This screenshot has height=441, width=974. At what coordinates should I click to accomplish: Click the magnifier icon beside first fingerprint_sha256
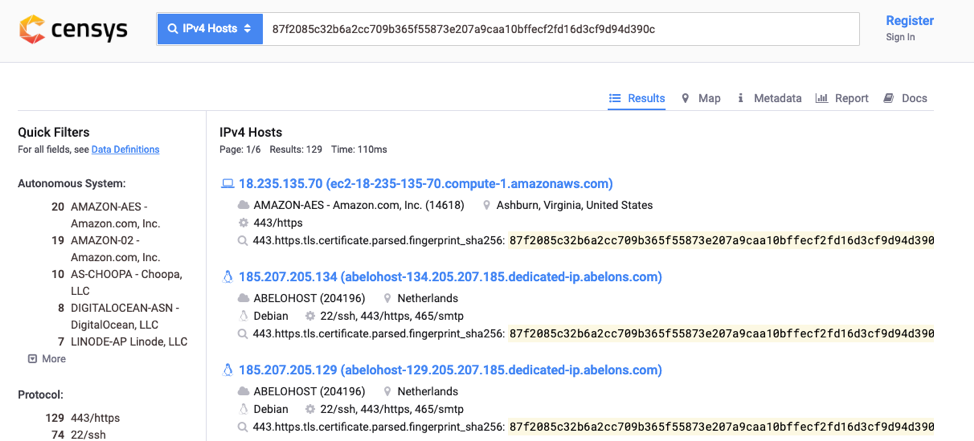243,241
